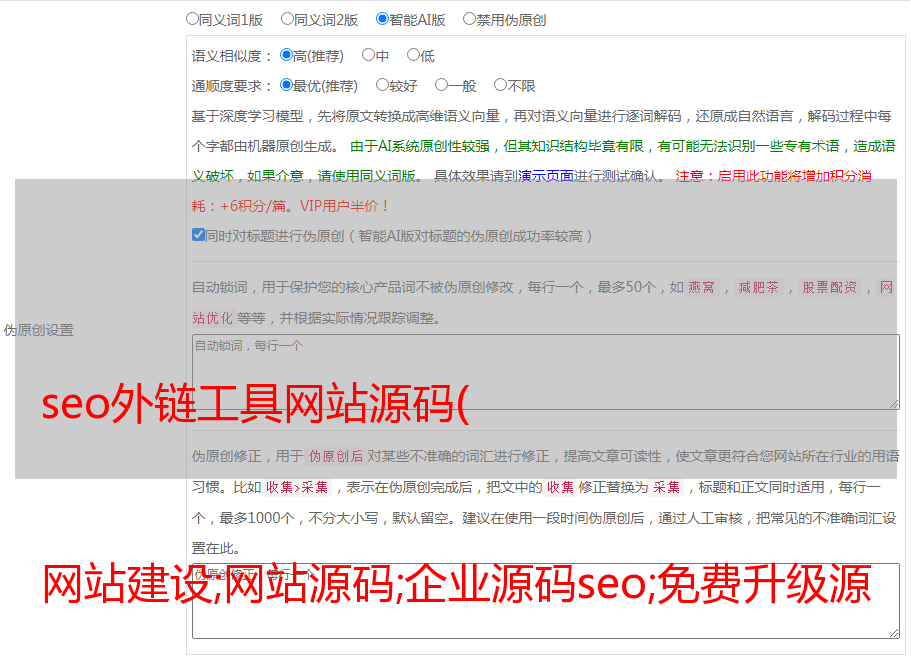Click the 伪原创修正 textarea resize handle

[x=894, y=634]
